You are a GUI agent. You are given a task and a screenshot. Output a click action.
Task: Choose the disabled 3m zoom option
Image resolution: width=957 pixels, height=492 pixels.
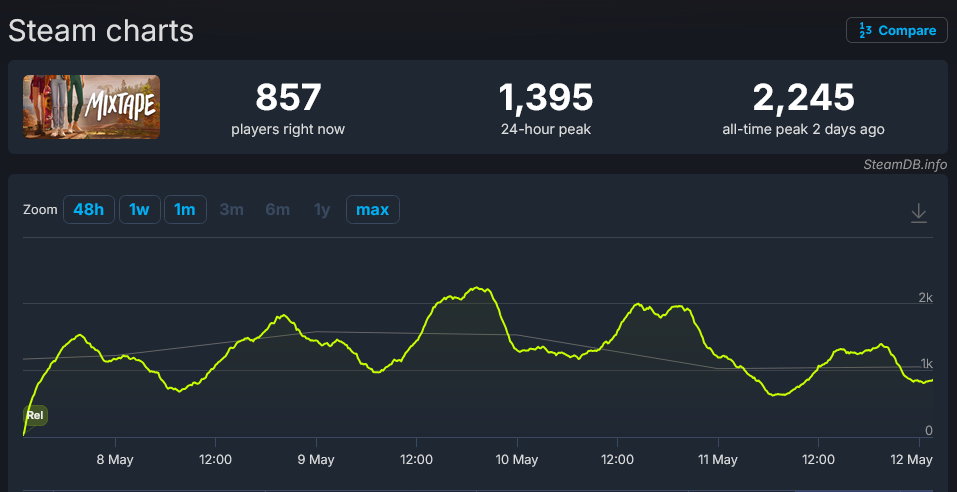pyautogui.click(x=231, y=209)
